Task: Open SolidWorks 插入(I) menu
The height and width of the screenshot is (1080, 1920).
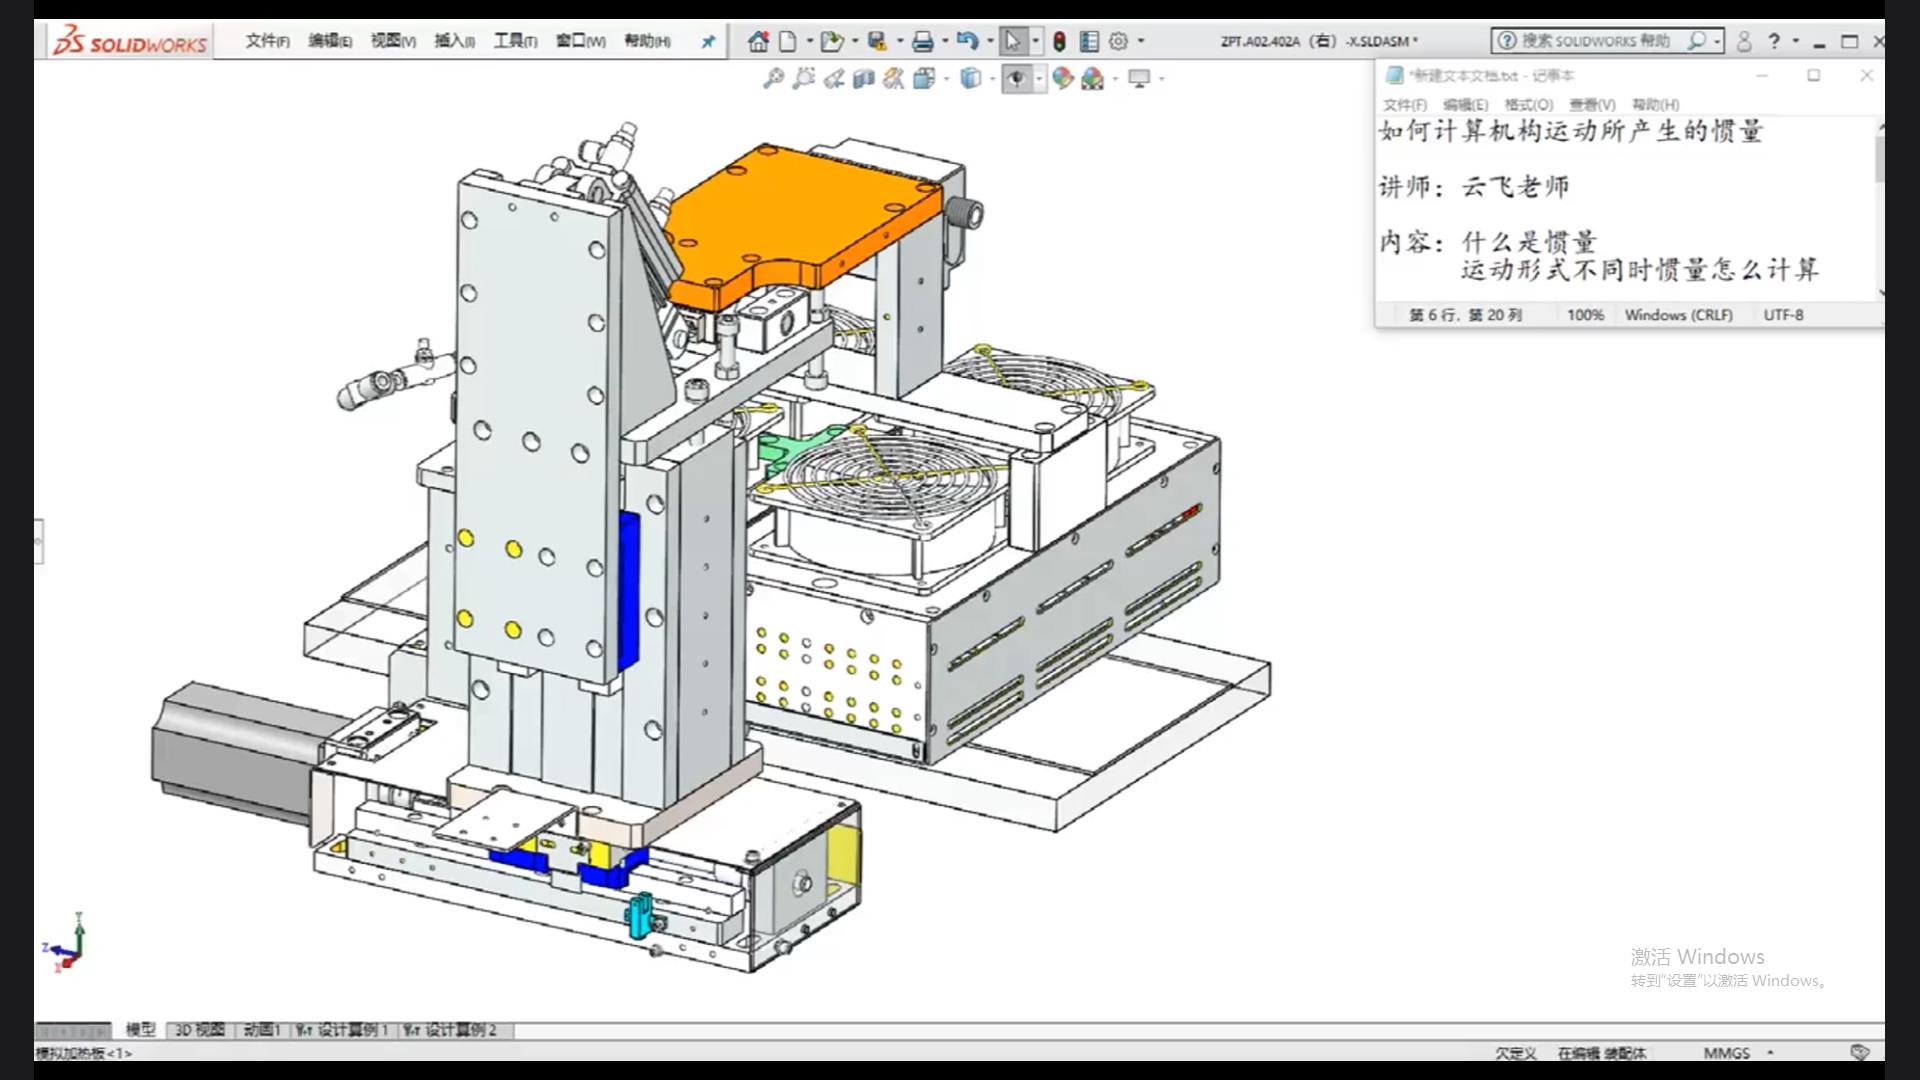Action: click(454, 41)
